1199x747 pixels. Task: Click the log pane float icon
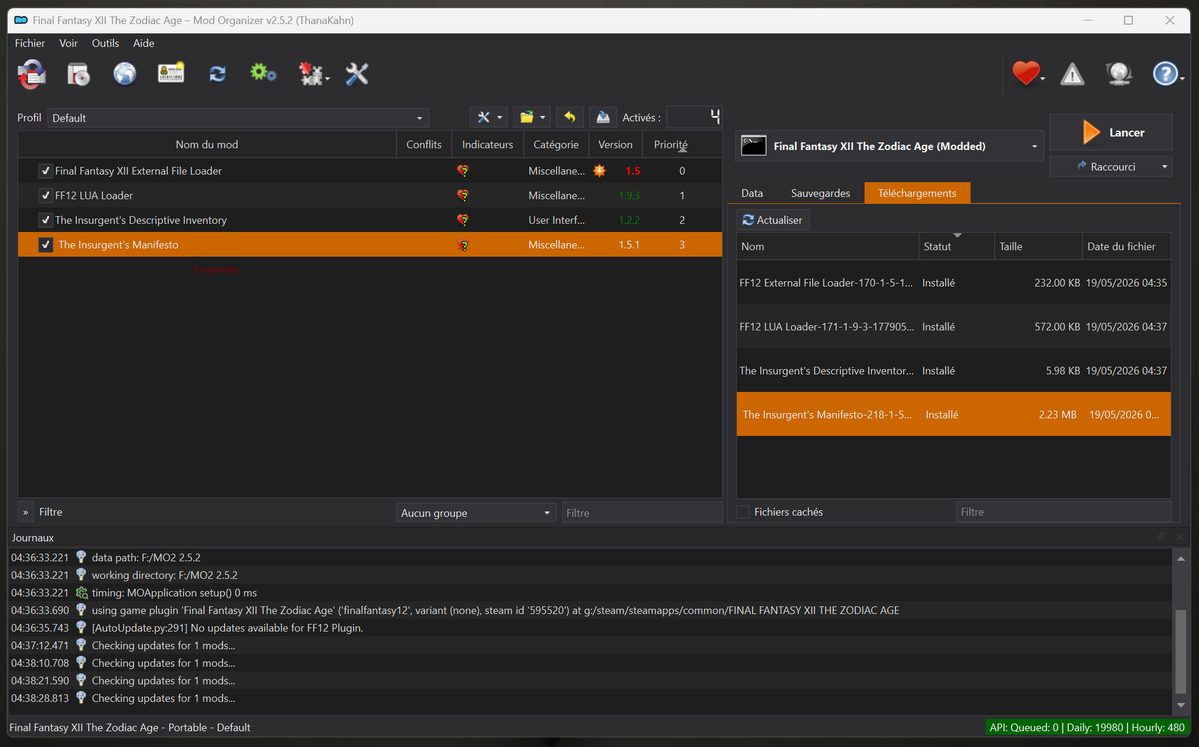(x=1162, y=538)
